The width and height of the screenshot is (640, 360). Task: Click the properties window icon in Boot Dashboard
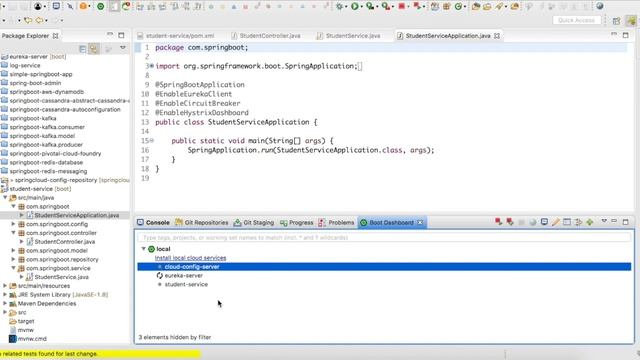567,222
